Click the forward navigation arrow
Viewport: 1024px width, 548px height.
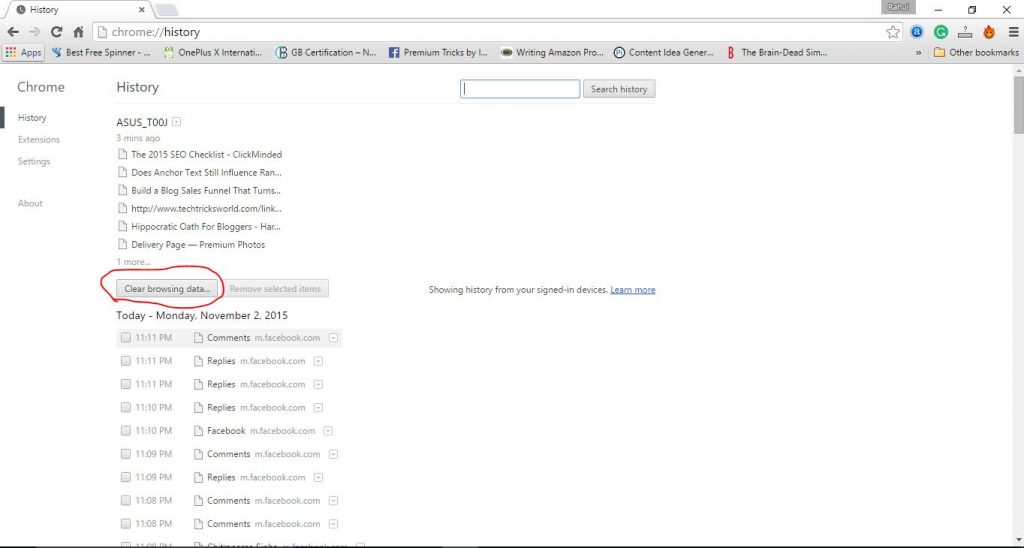[35, 32]
